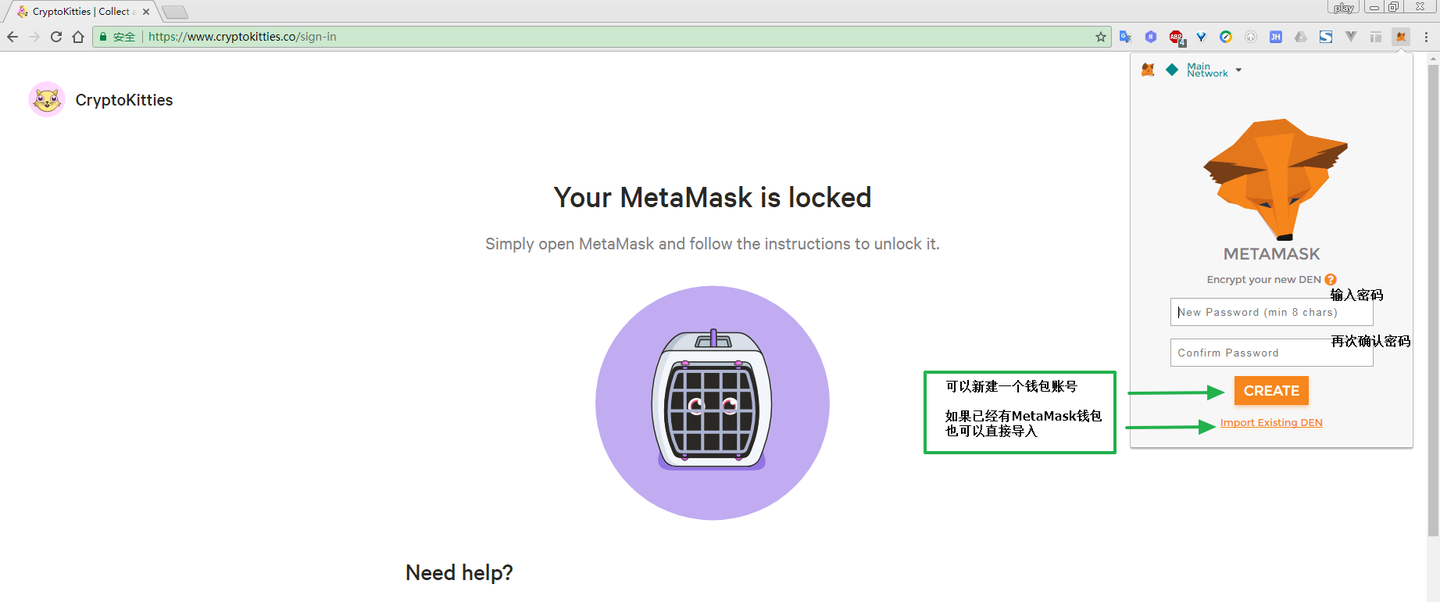Go to the browser home page
The image size is (1440, 602).
[x=78, y=37]
